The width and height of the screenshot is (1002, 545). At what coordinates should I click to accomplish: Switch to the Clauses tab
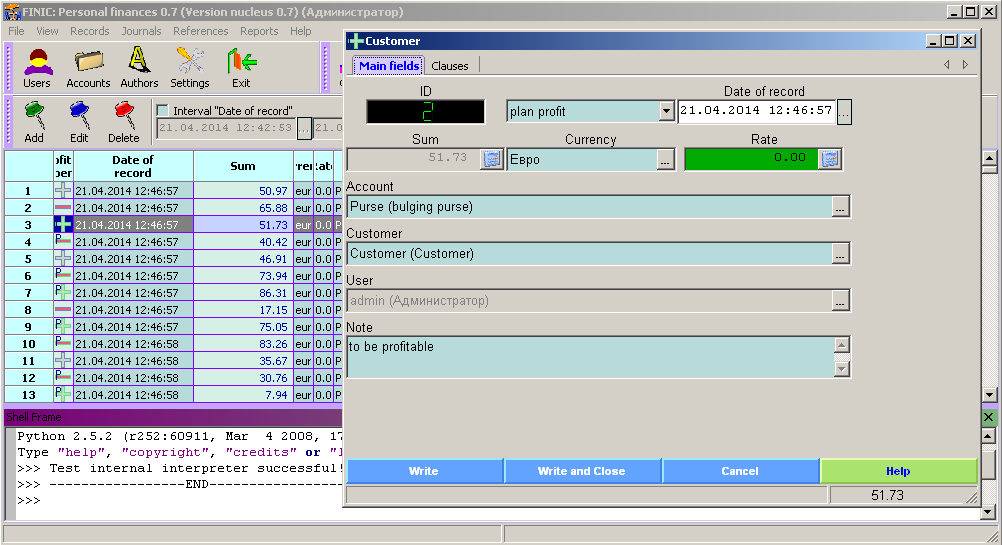[450, 66]
